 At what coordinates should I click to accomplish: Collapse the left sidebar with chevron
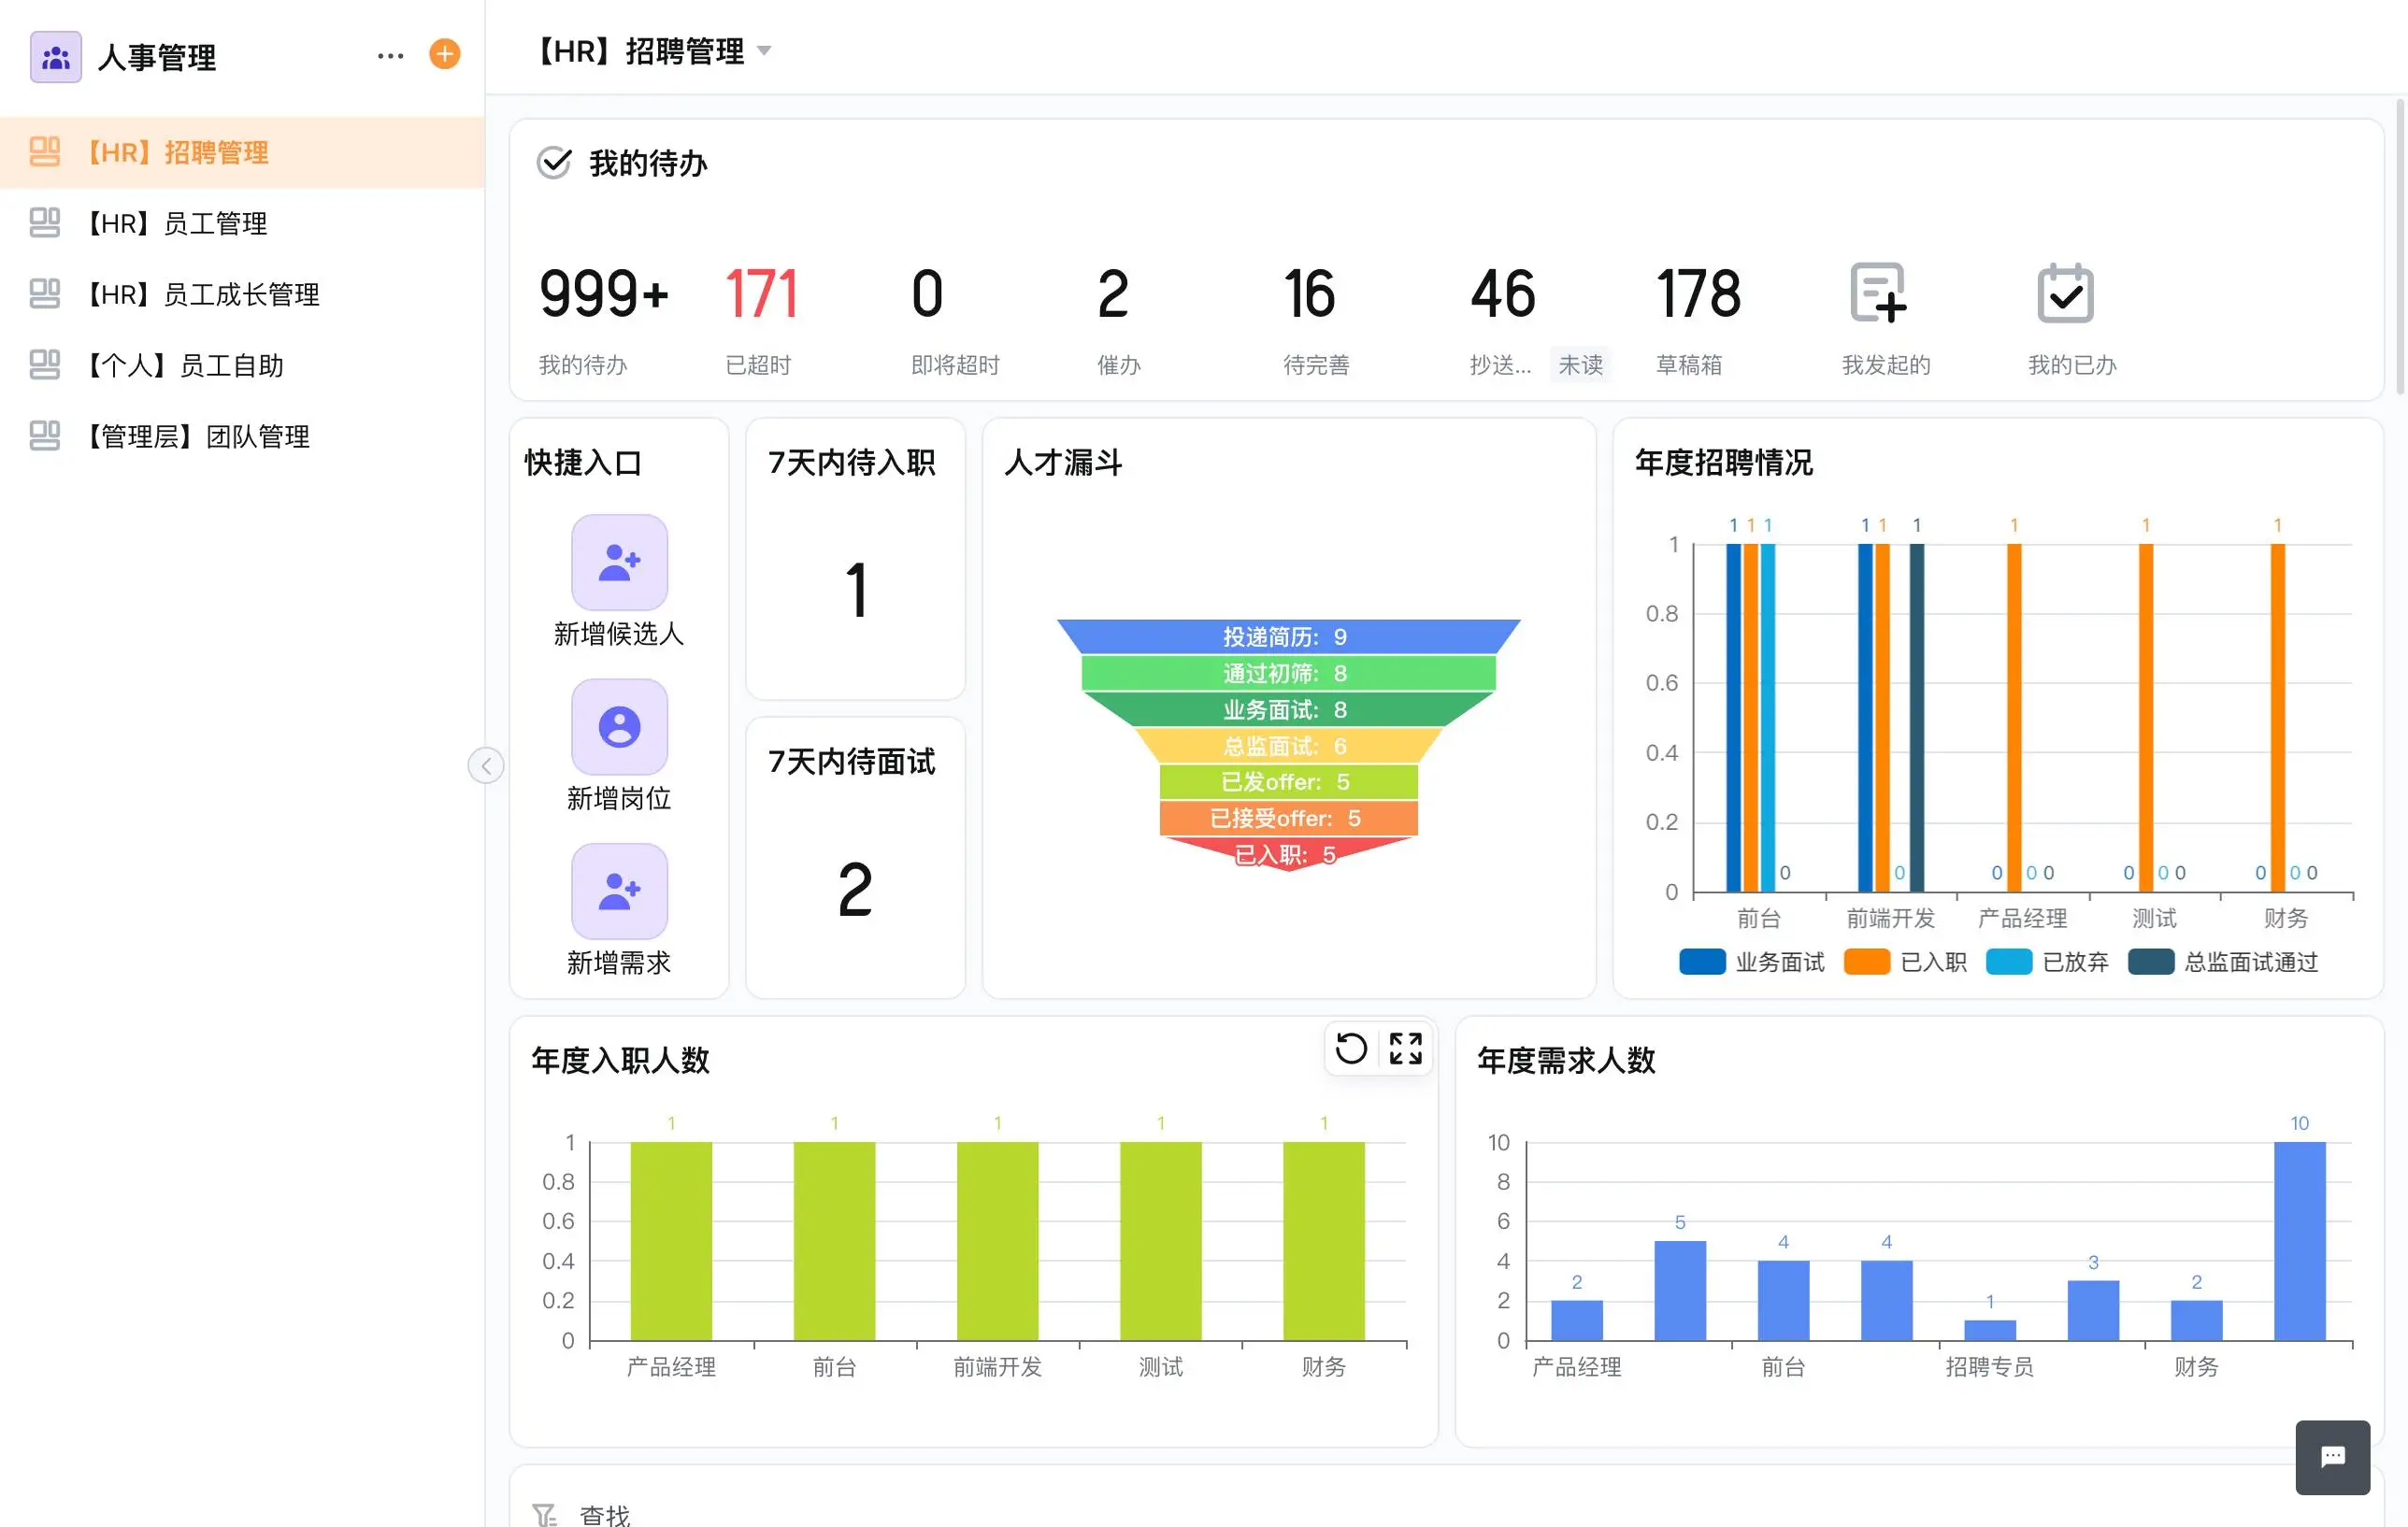pos(486,766)
